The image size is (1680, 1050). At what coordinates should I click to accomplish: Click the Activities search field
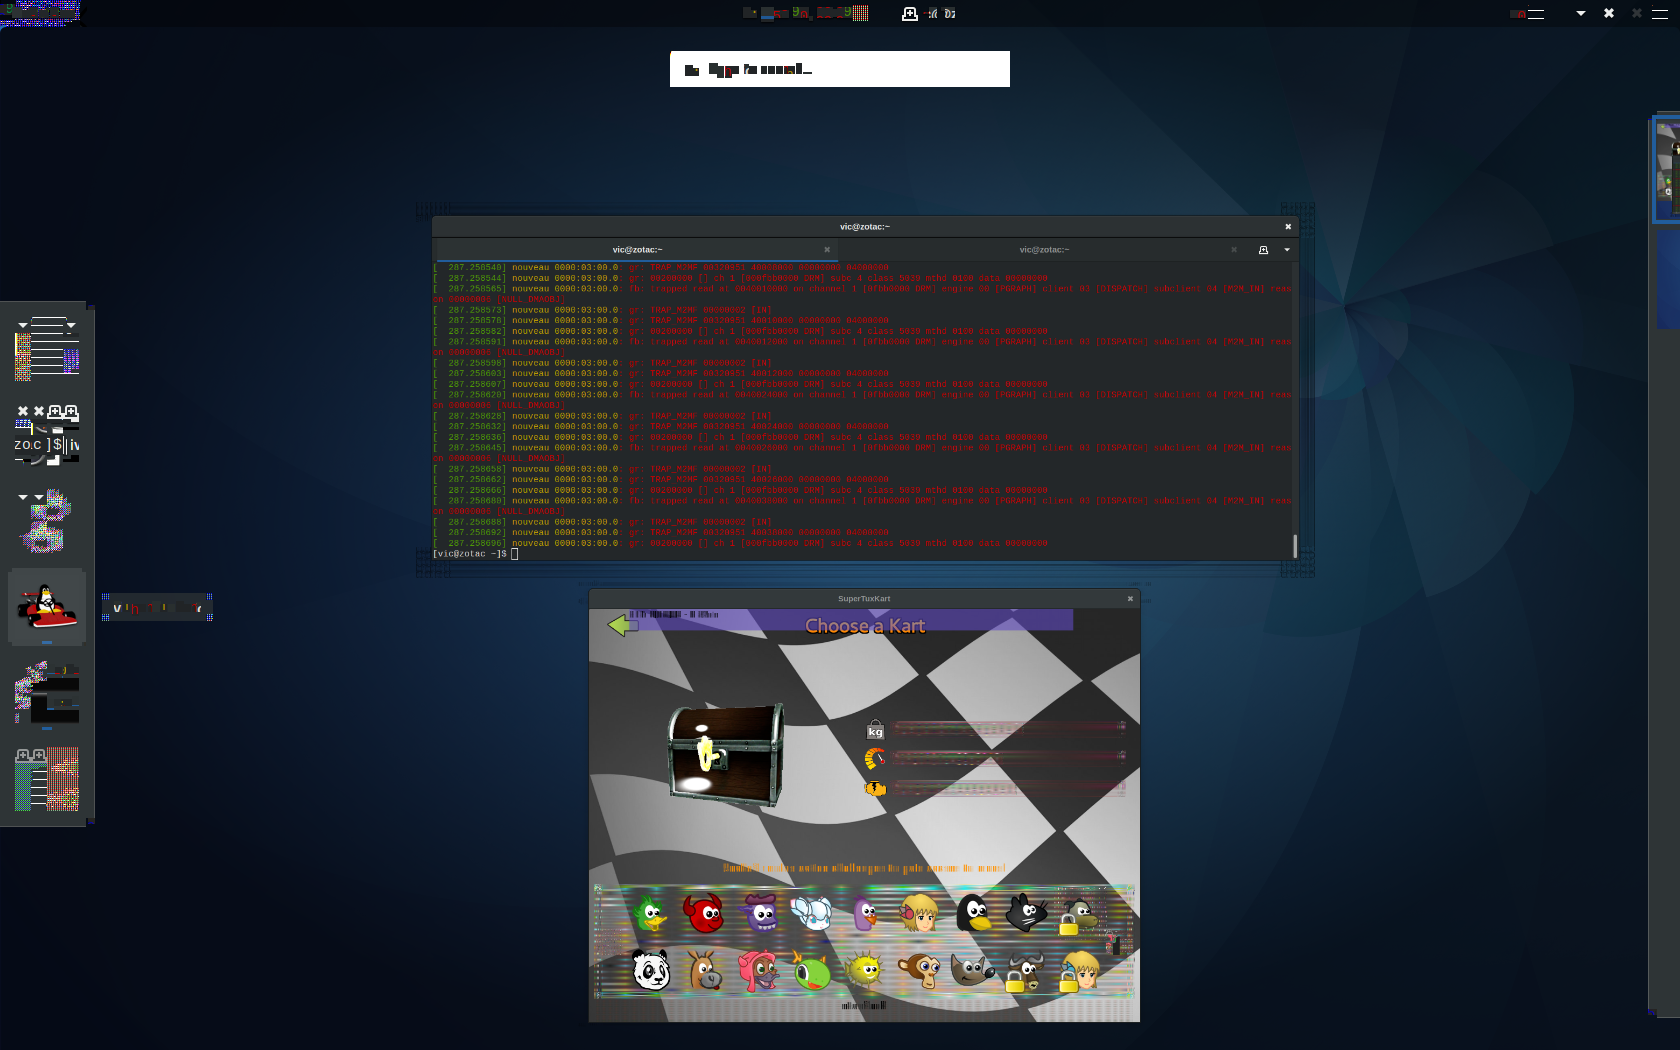tap(840, 69)
